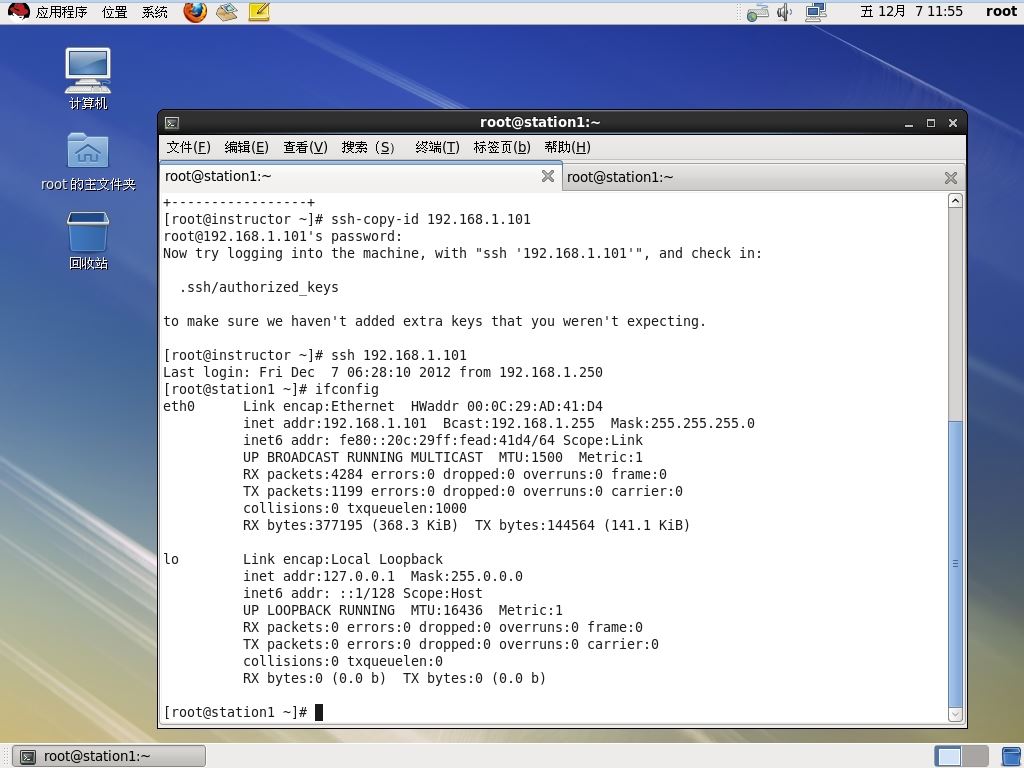1024x768 pixels.
Task: Open the Computer desktop icon
Action: (x=88, y=78)
